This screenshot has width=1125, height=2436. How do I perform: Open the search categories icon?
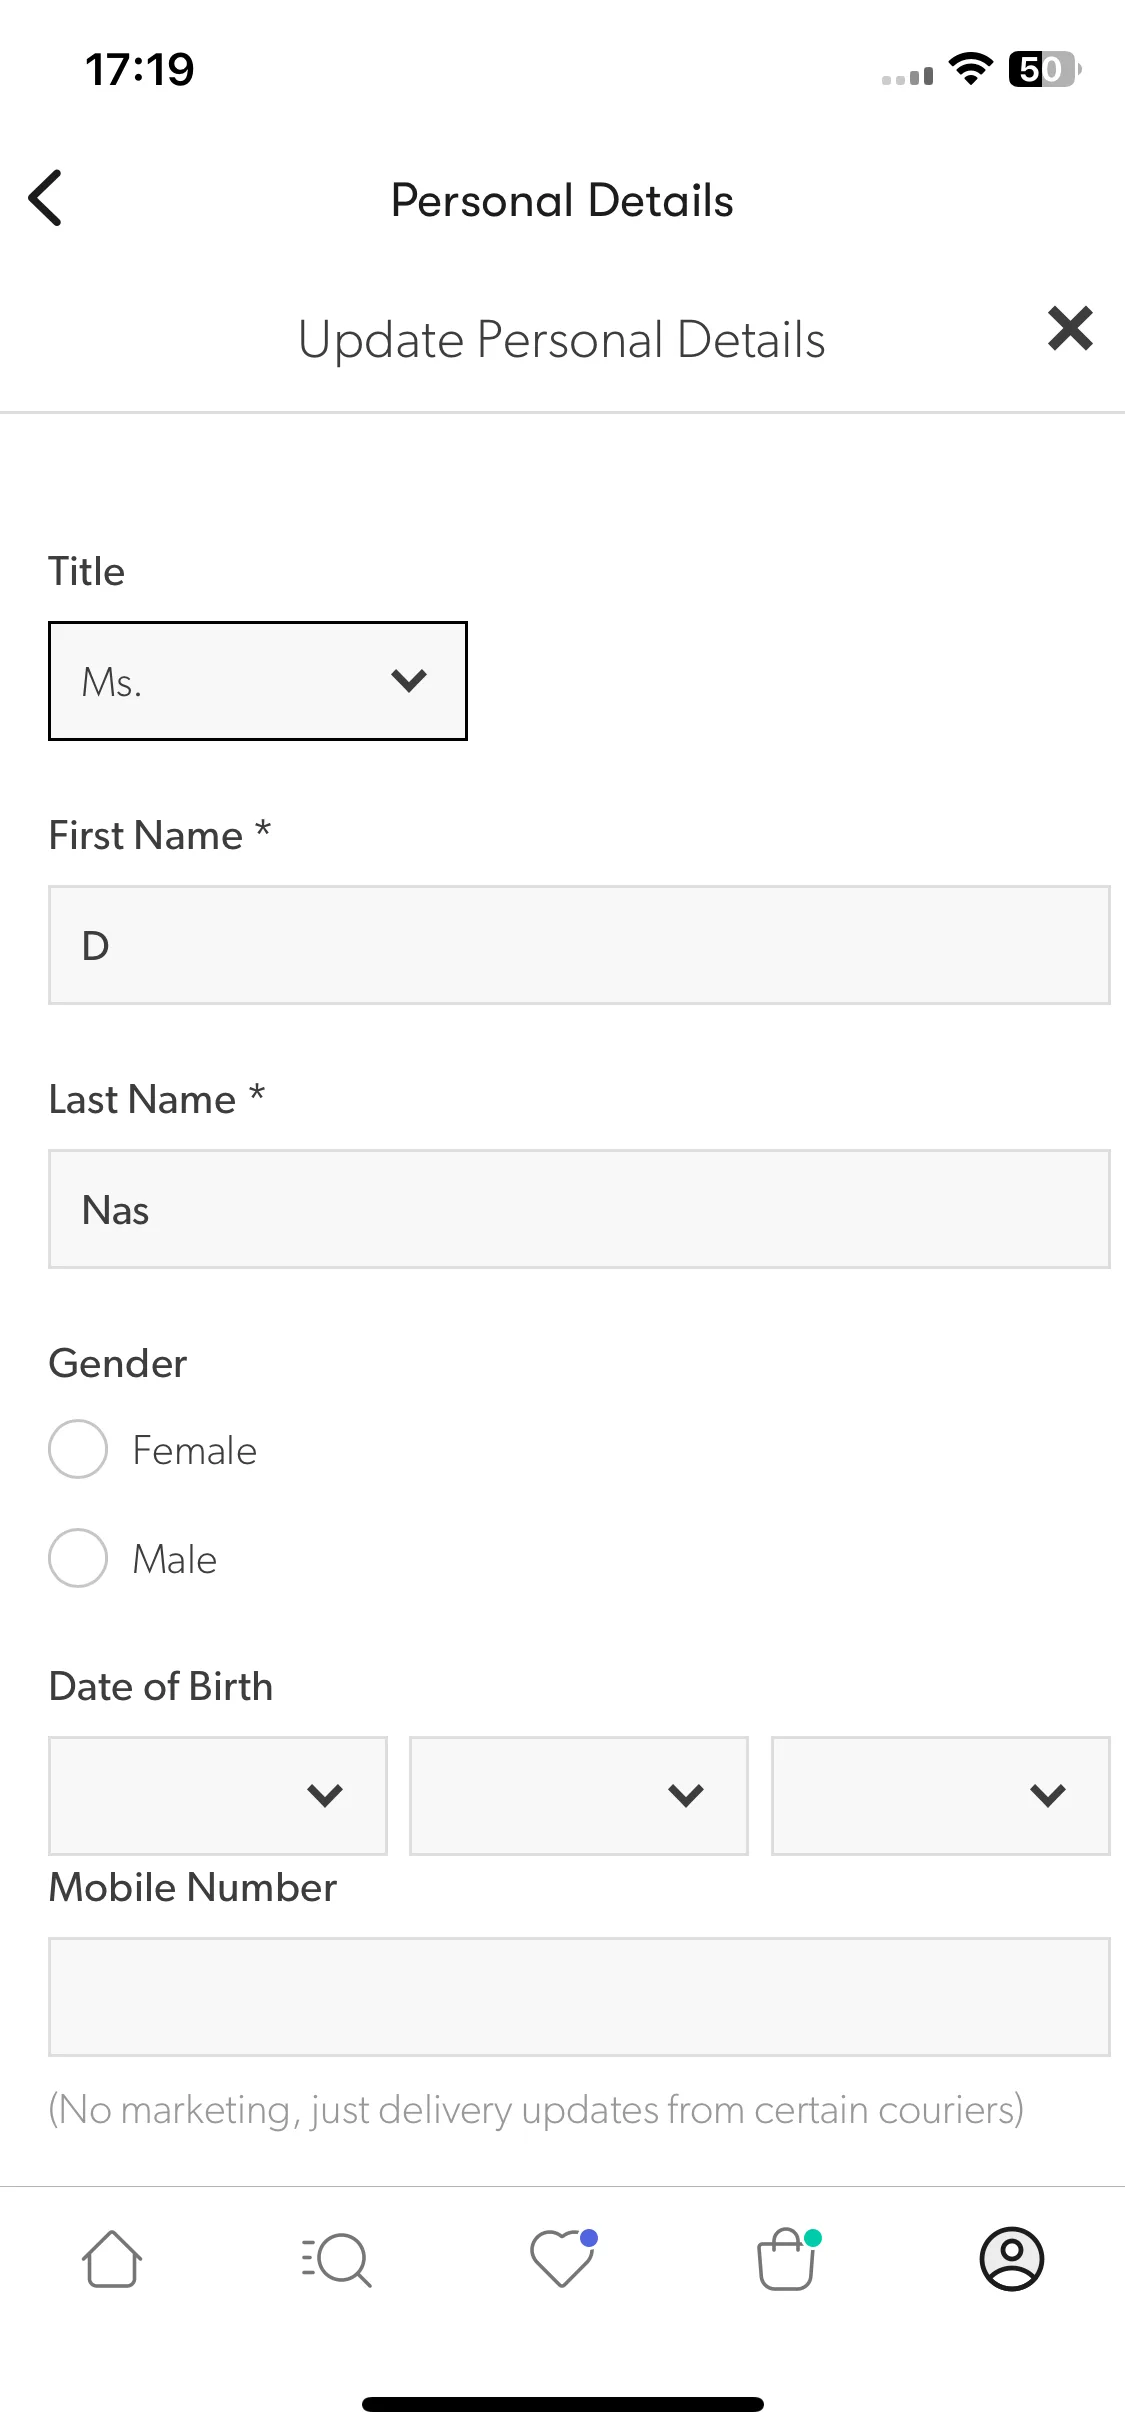(x=336, y=2260)
